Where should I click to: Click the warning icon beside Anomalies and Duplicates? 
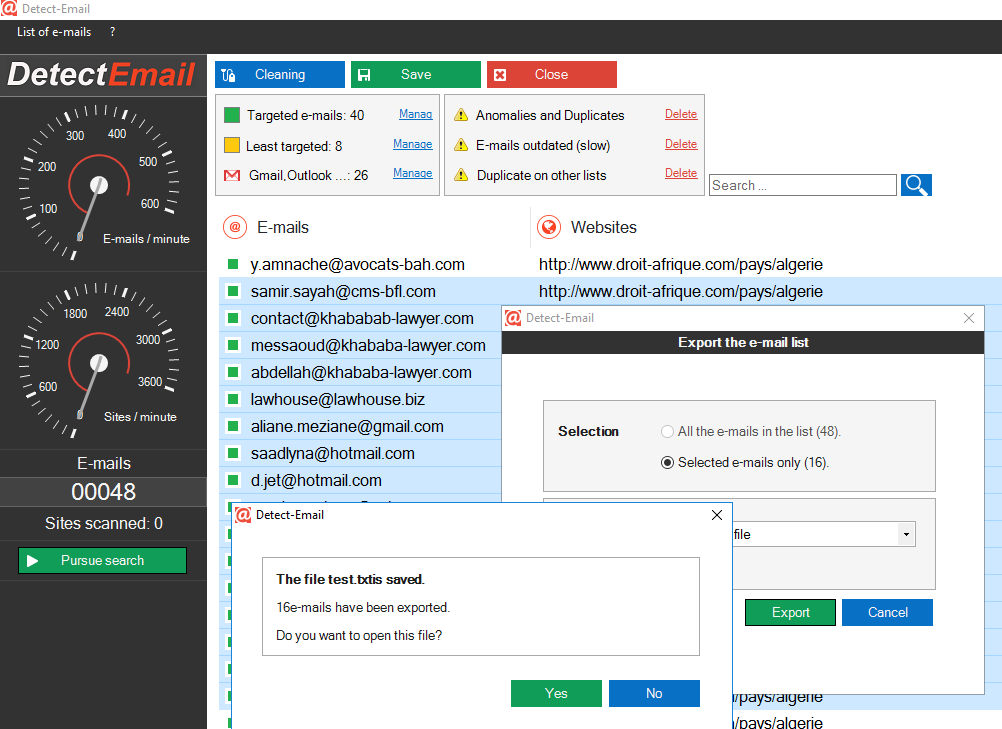461,115
